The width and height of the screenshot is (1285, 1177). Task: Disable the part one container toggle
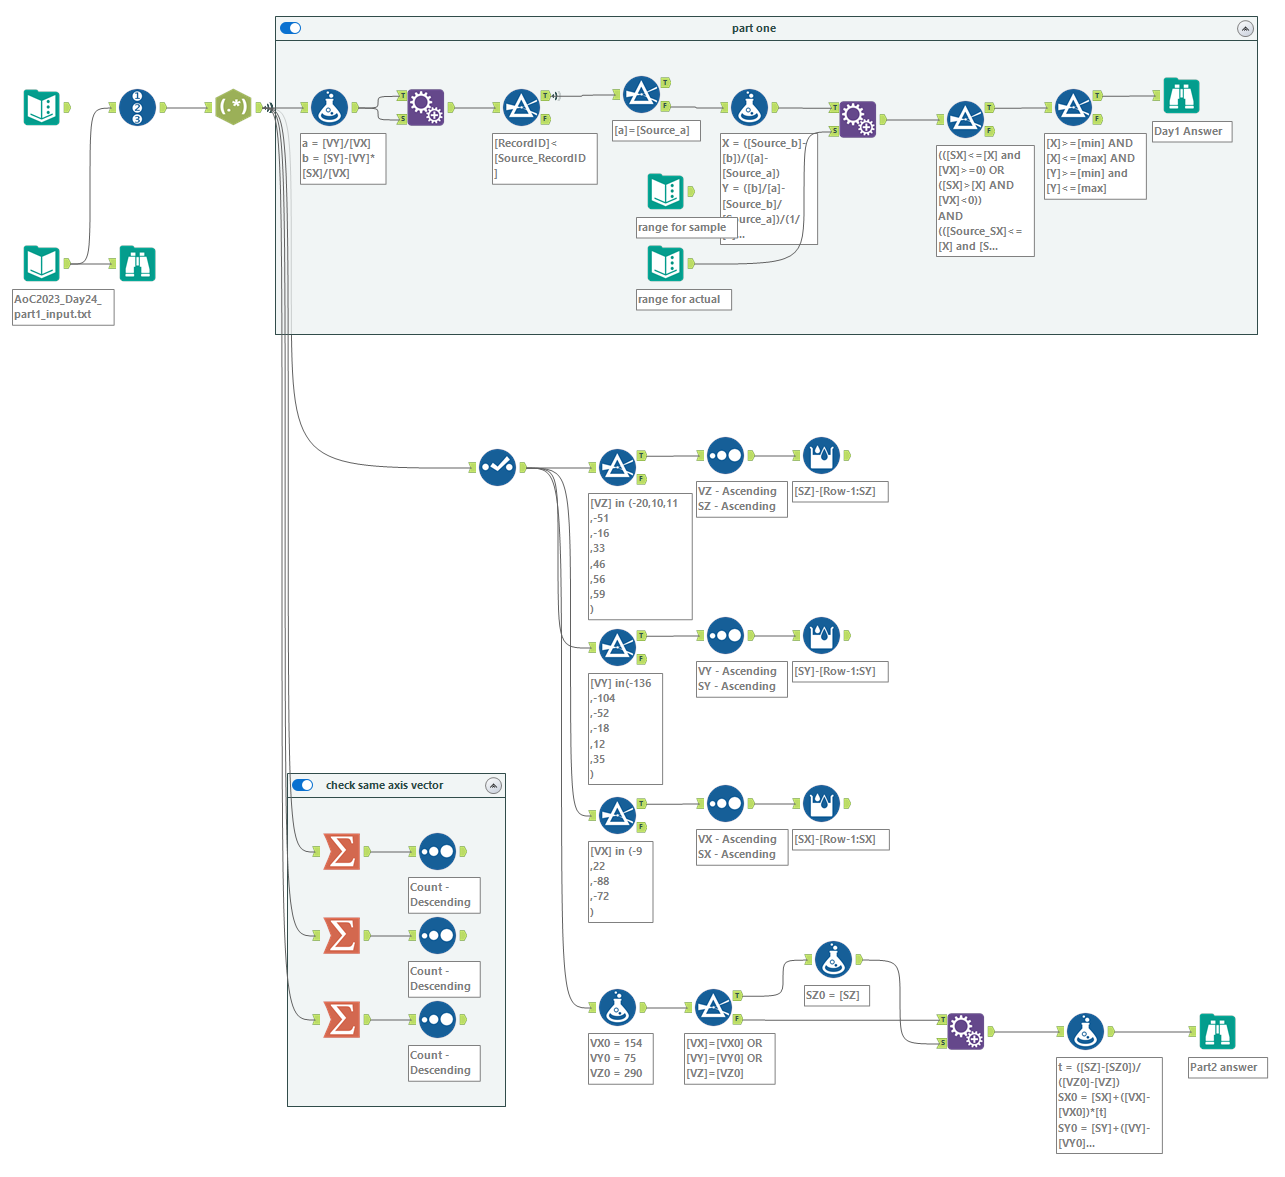point(289,28)
